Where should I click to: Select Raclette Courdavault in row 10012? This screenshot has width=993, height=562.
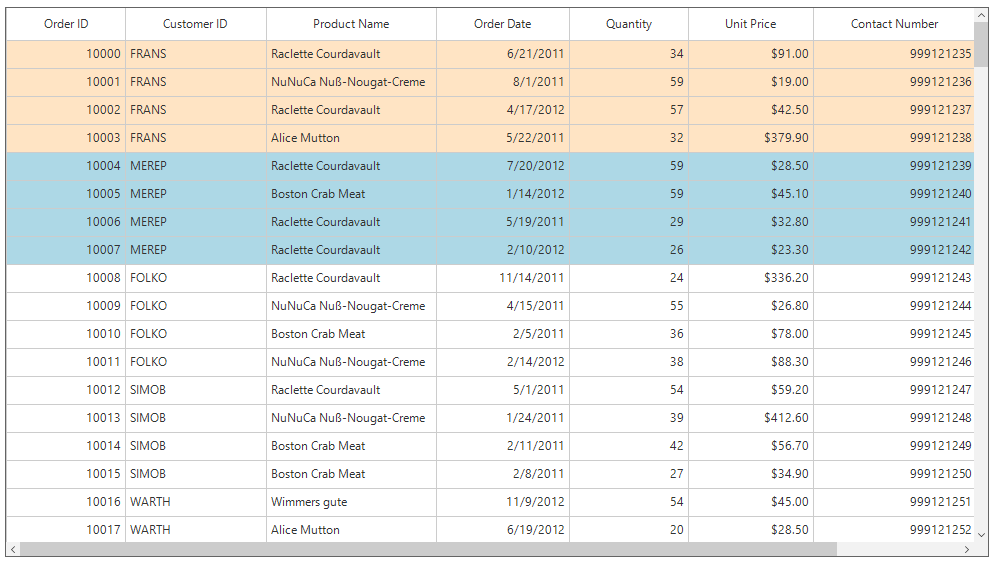pyautogui.click(x=351, y=390)
